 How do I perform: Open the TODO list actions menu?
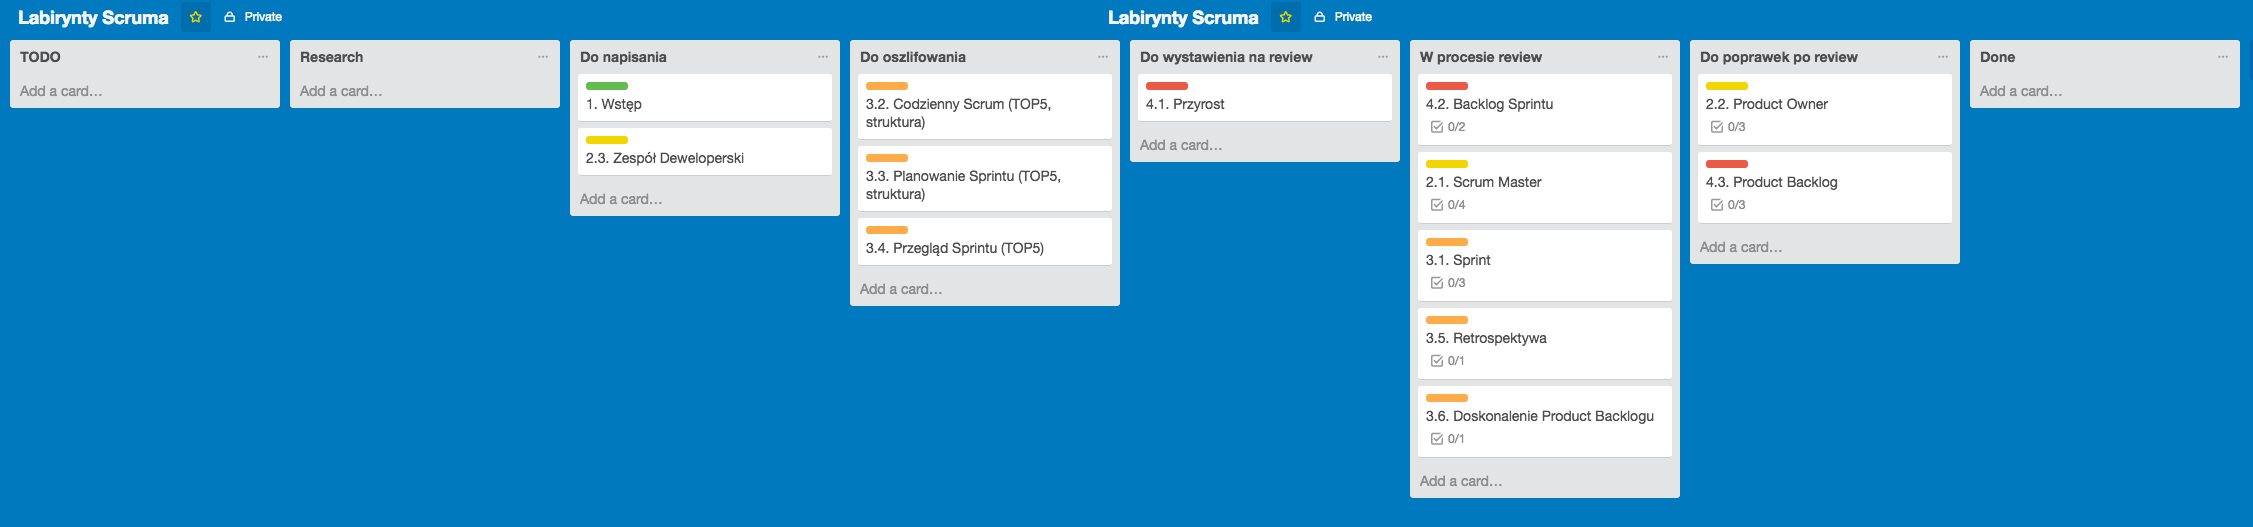[x=262, y=57]
